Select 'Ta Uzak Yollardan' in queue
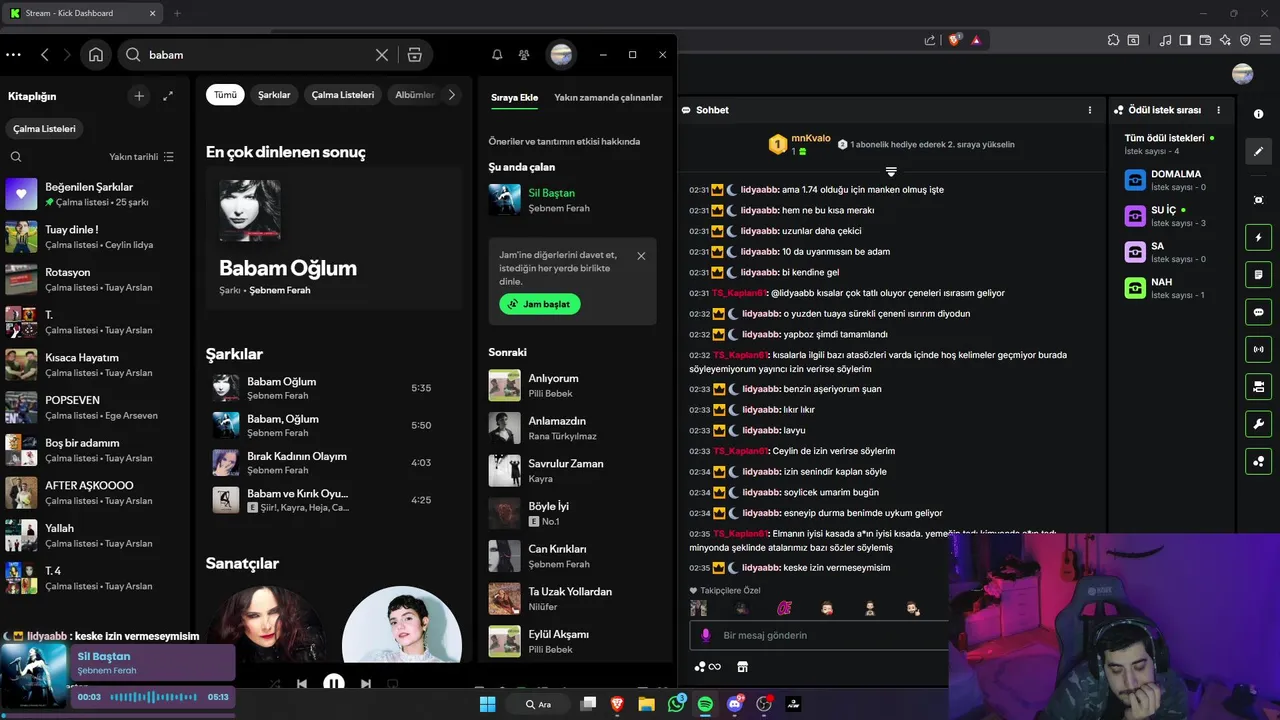 [573, 599]
